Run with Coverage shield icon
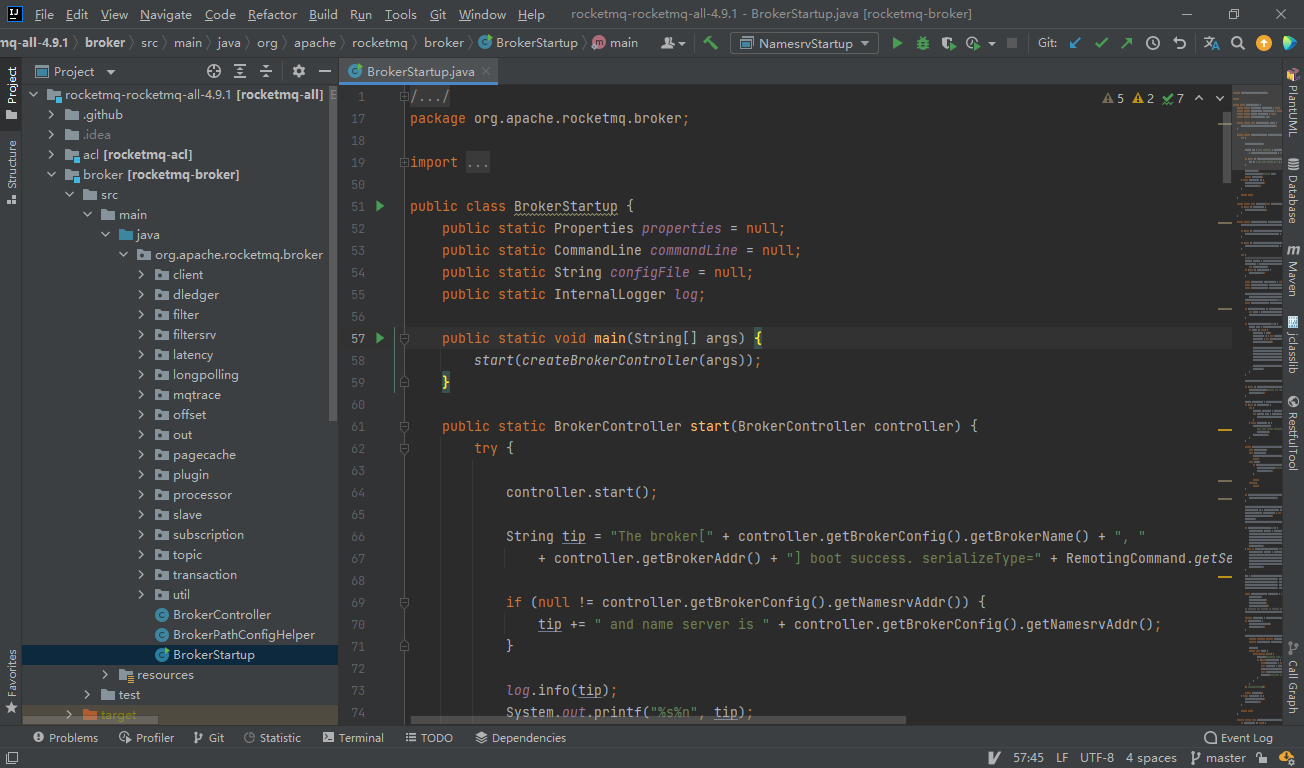 click(948, 43)
